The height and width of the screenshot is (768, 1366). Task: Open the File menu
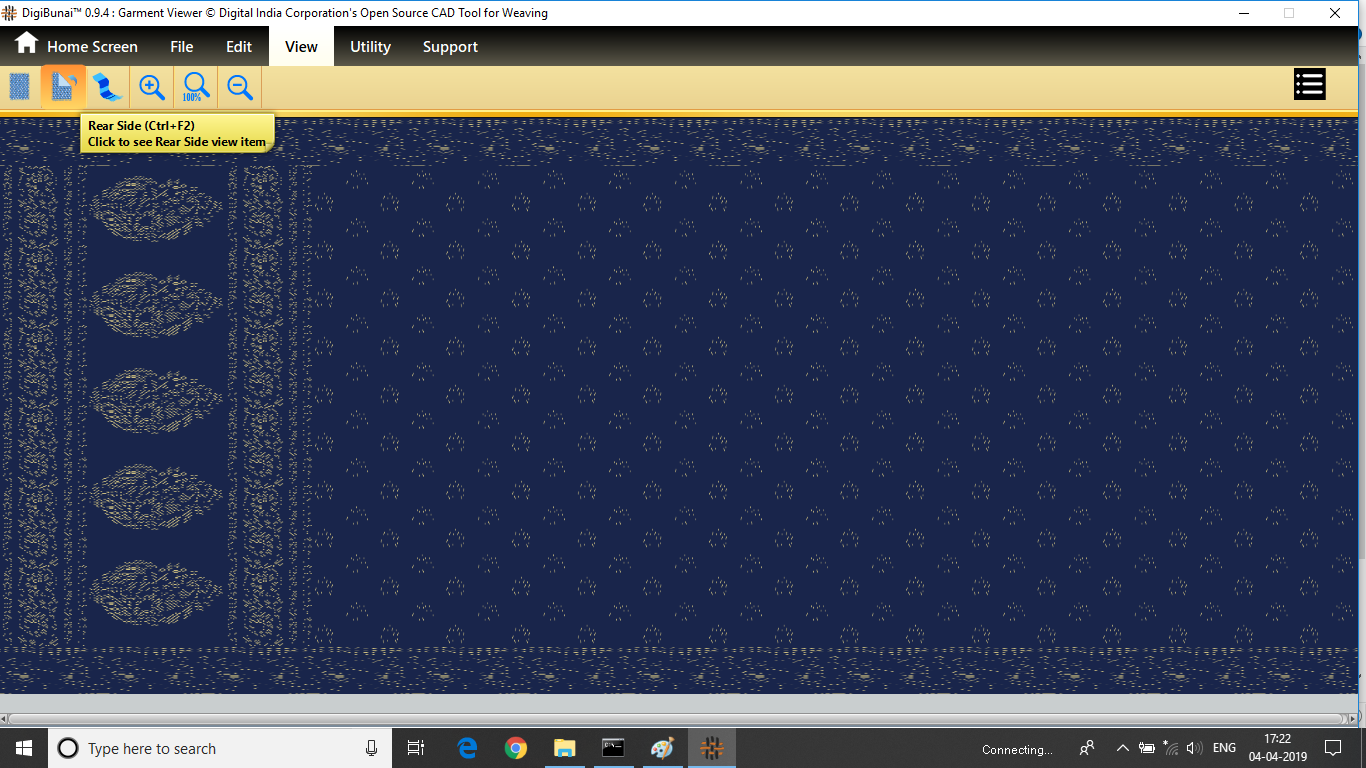pyautogui.click(x=181, y=47)
